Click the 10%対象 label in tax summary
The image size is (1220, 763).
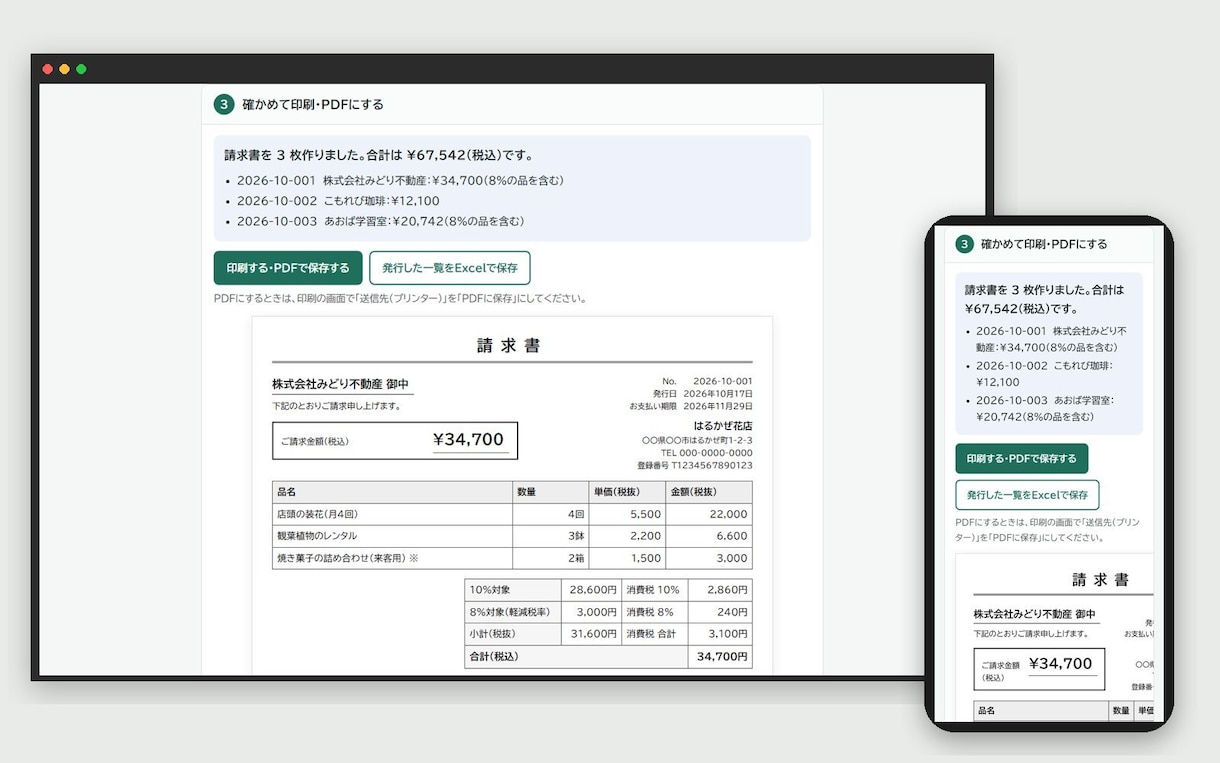click(512, 590)
